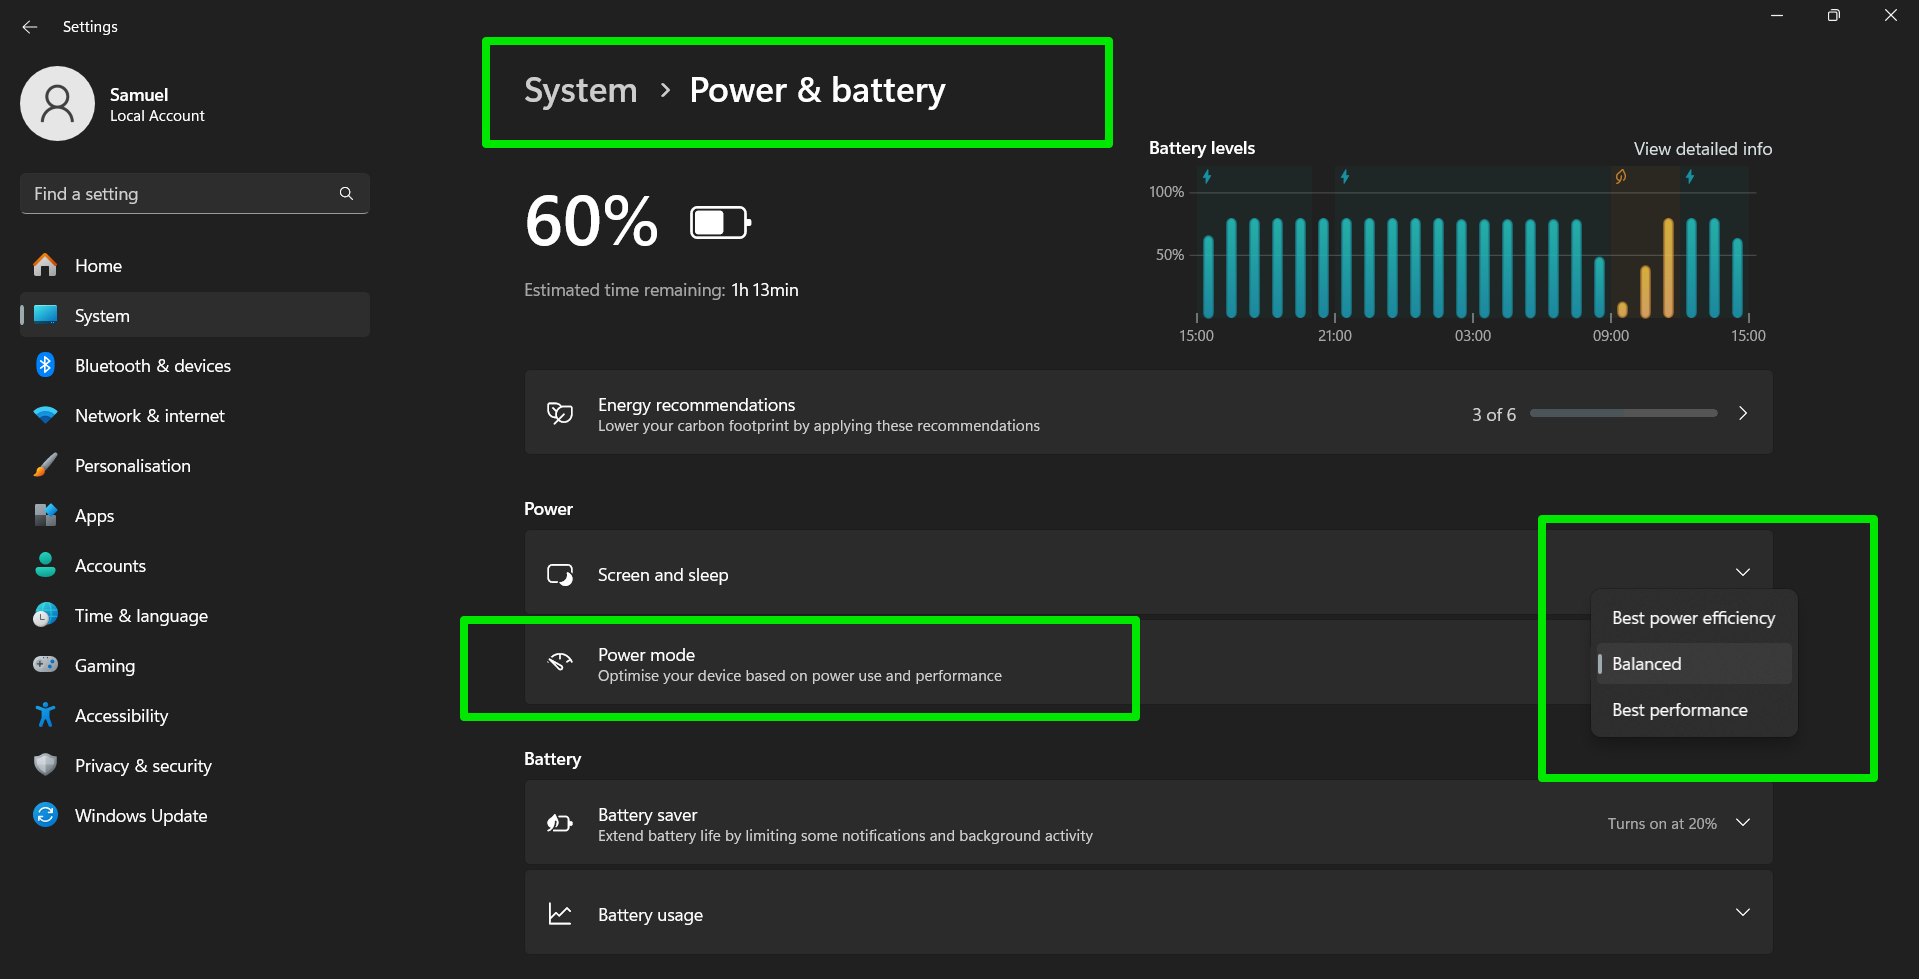This screenshot has height=979, width=1919.
Task: Click the Windows Update icon
Action: click(x=45, y=815)
